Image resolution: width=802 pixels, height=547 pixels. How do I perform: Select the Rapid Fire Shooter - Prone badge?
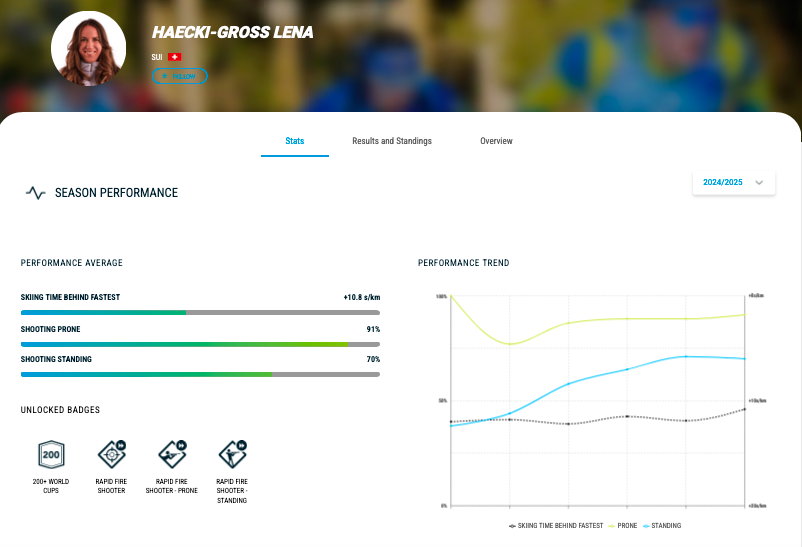coord(172,455)
